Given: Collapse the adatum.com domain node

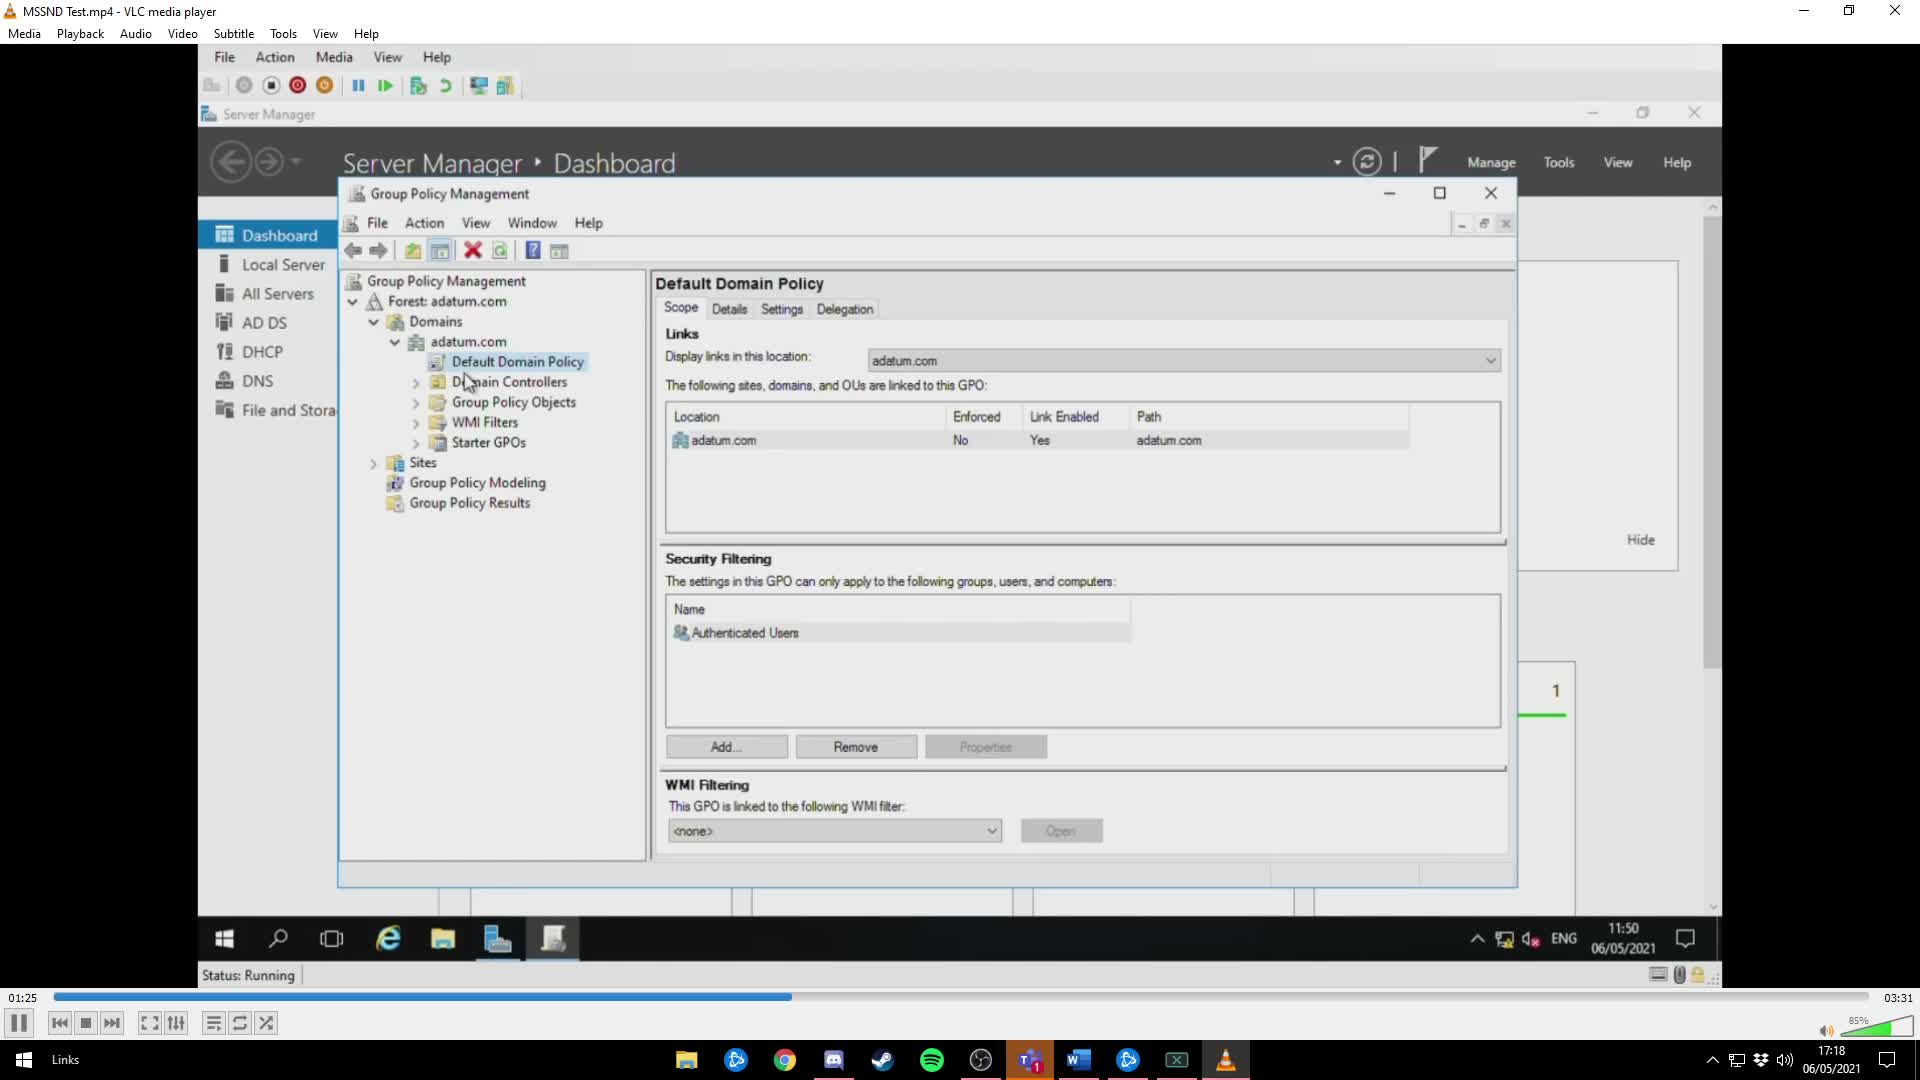Looking at the screenshot, I should [x=395, y=342].
